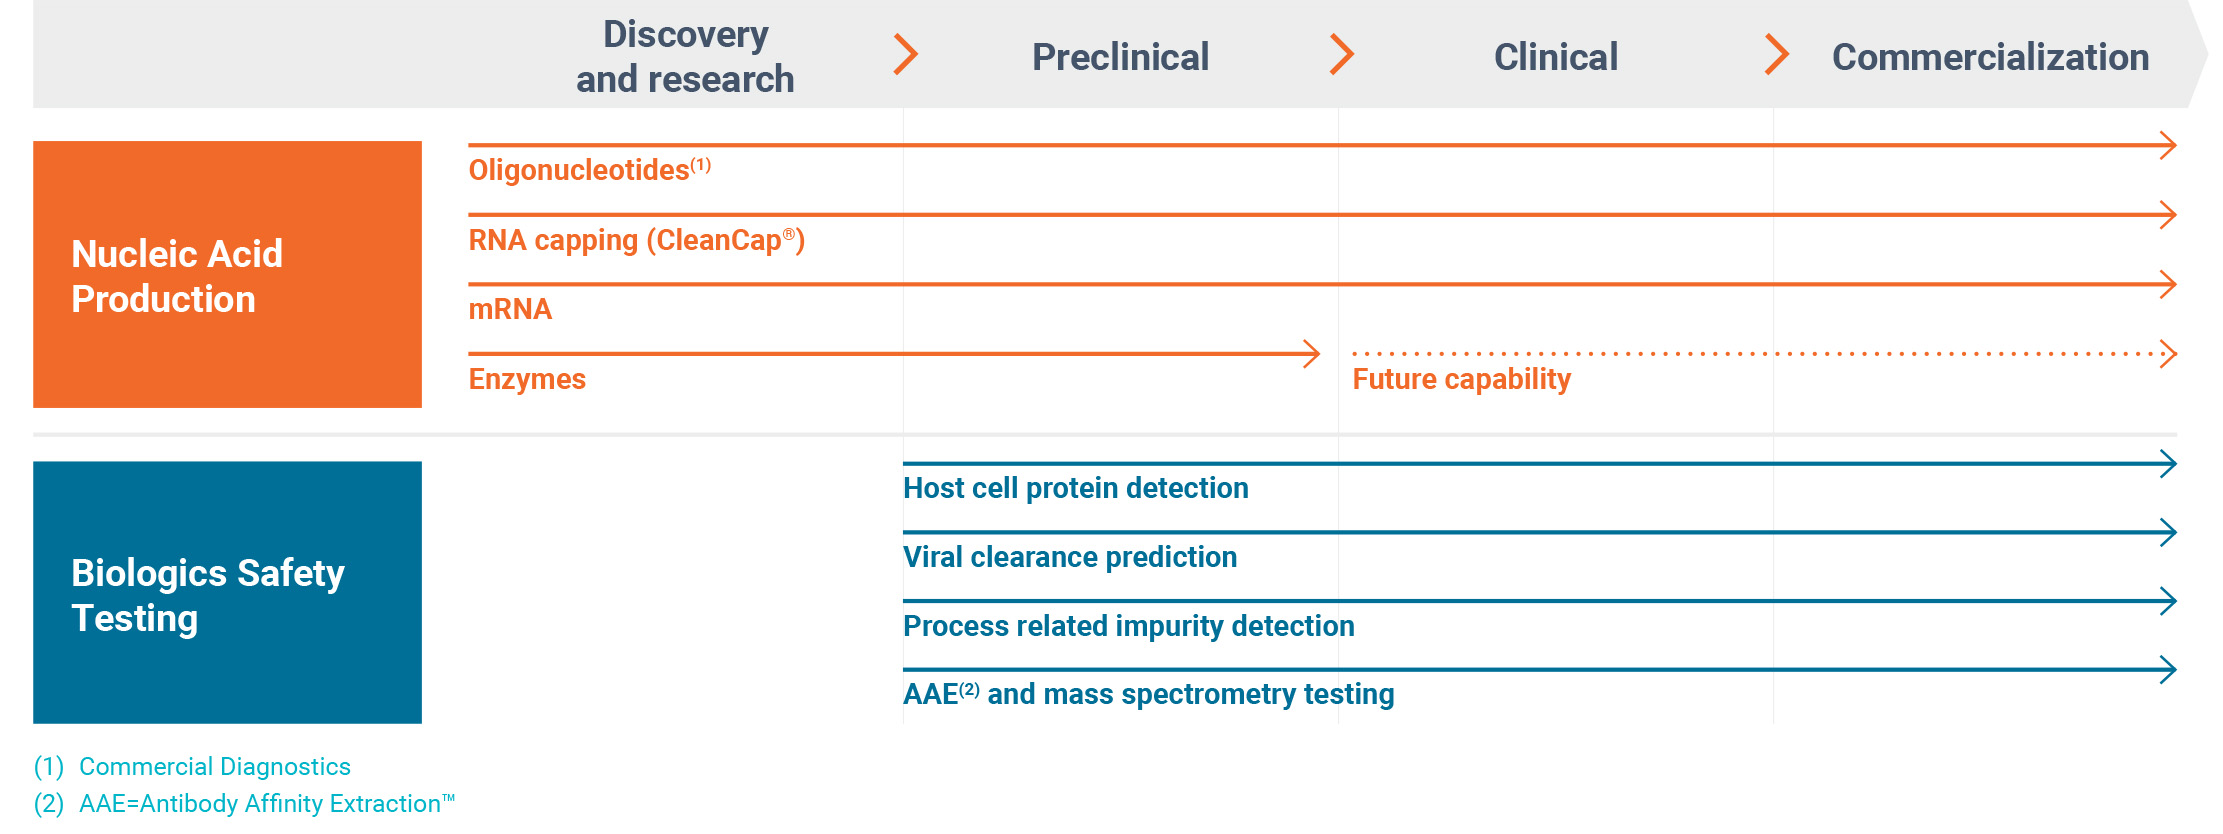Viewport: 2223px width, 834px height.
Task: Select the Preclinical stage heading
Action: 1120,57
